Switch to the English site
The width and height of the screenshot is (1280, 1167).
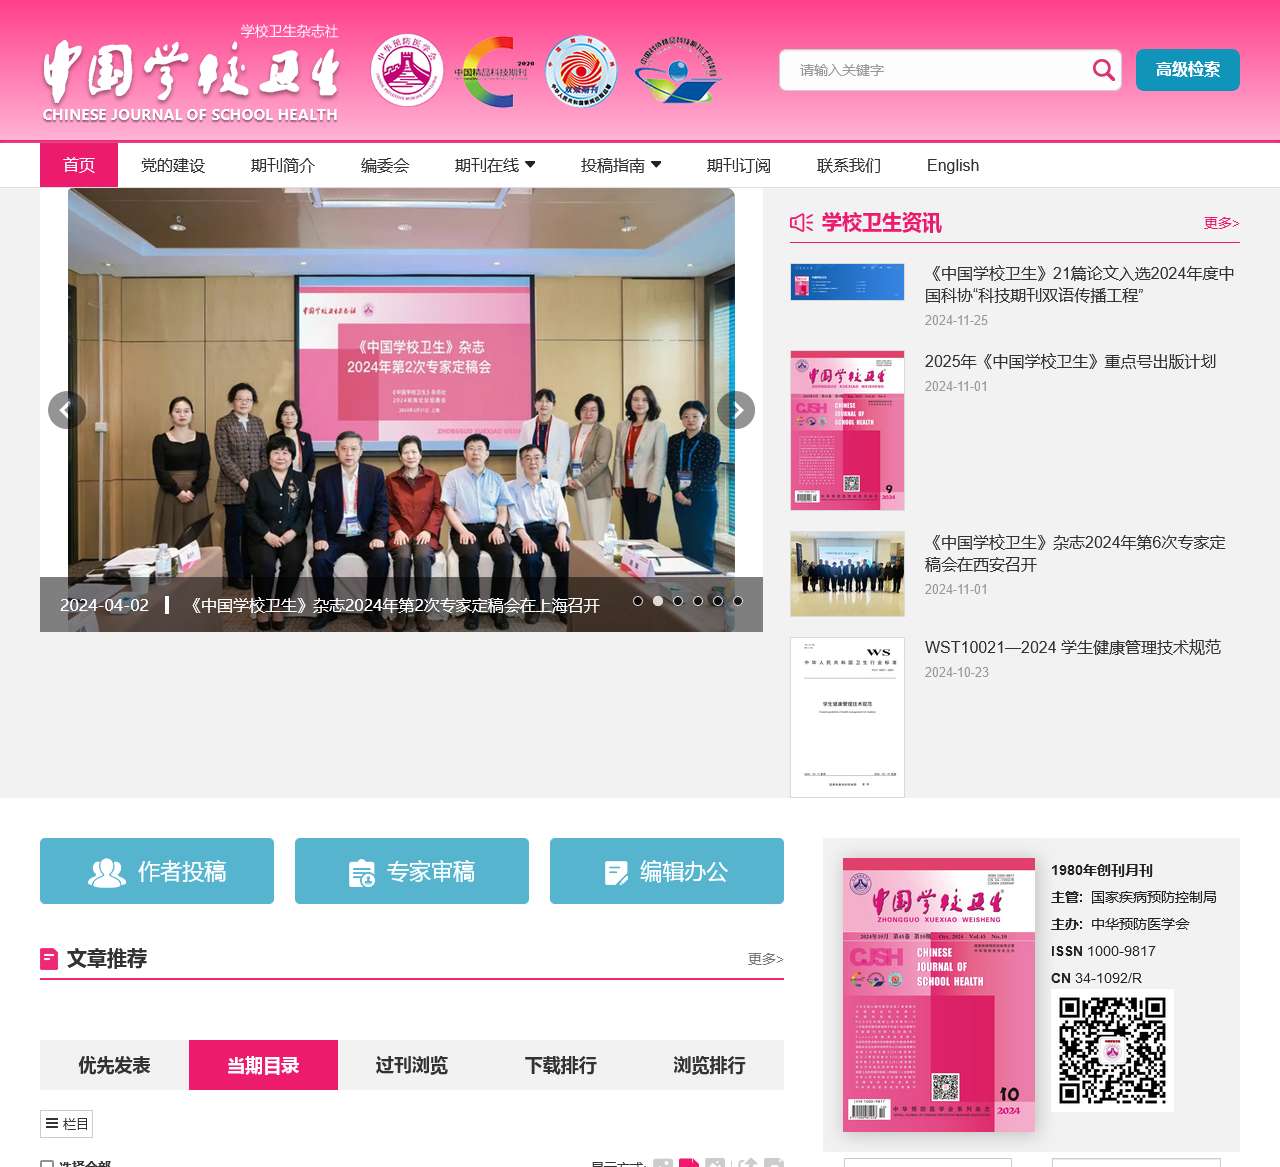[953, 165]
